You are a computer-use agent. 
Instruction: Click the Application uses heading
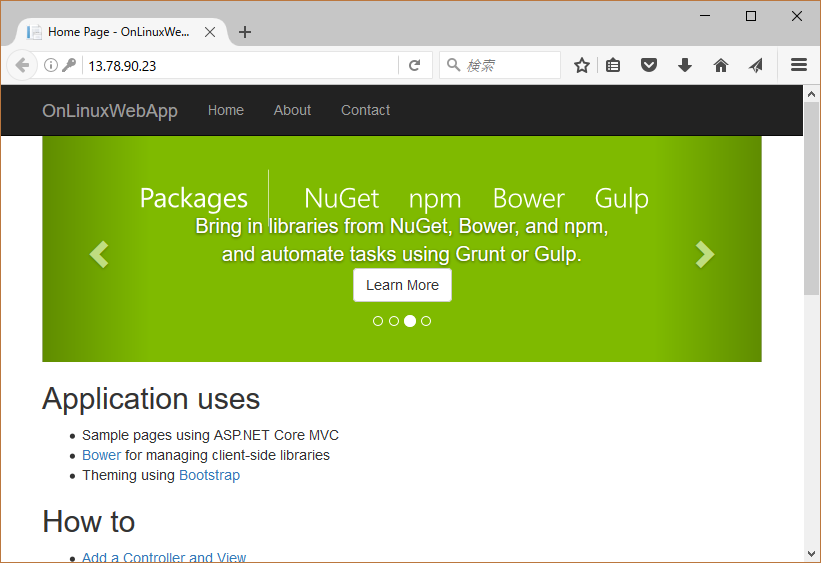click(151, 399)
